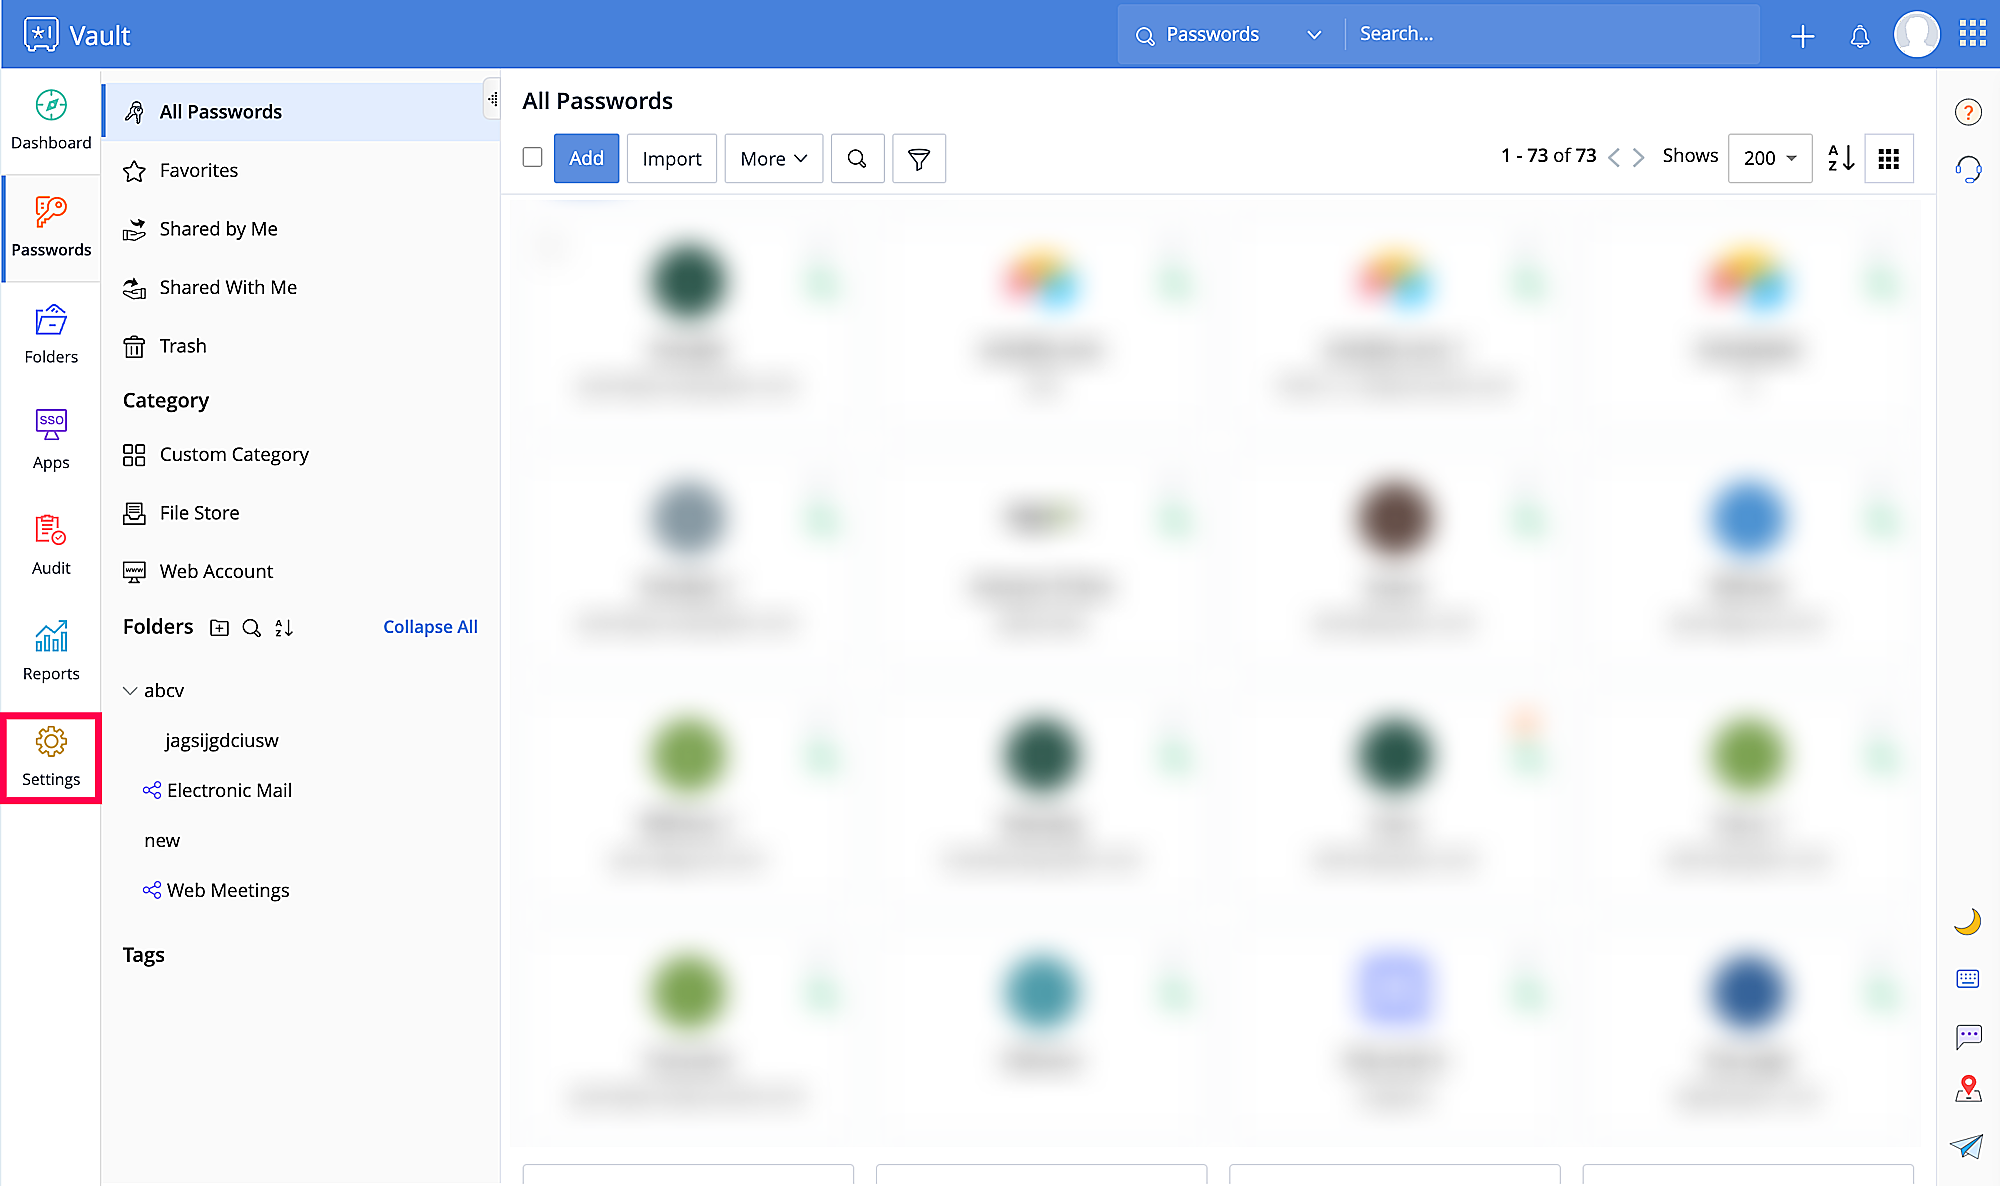Screen dimensions: 2000x1186
Task: Select Favorites in the sidebar
Action: 198,171
